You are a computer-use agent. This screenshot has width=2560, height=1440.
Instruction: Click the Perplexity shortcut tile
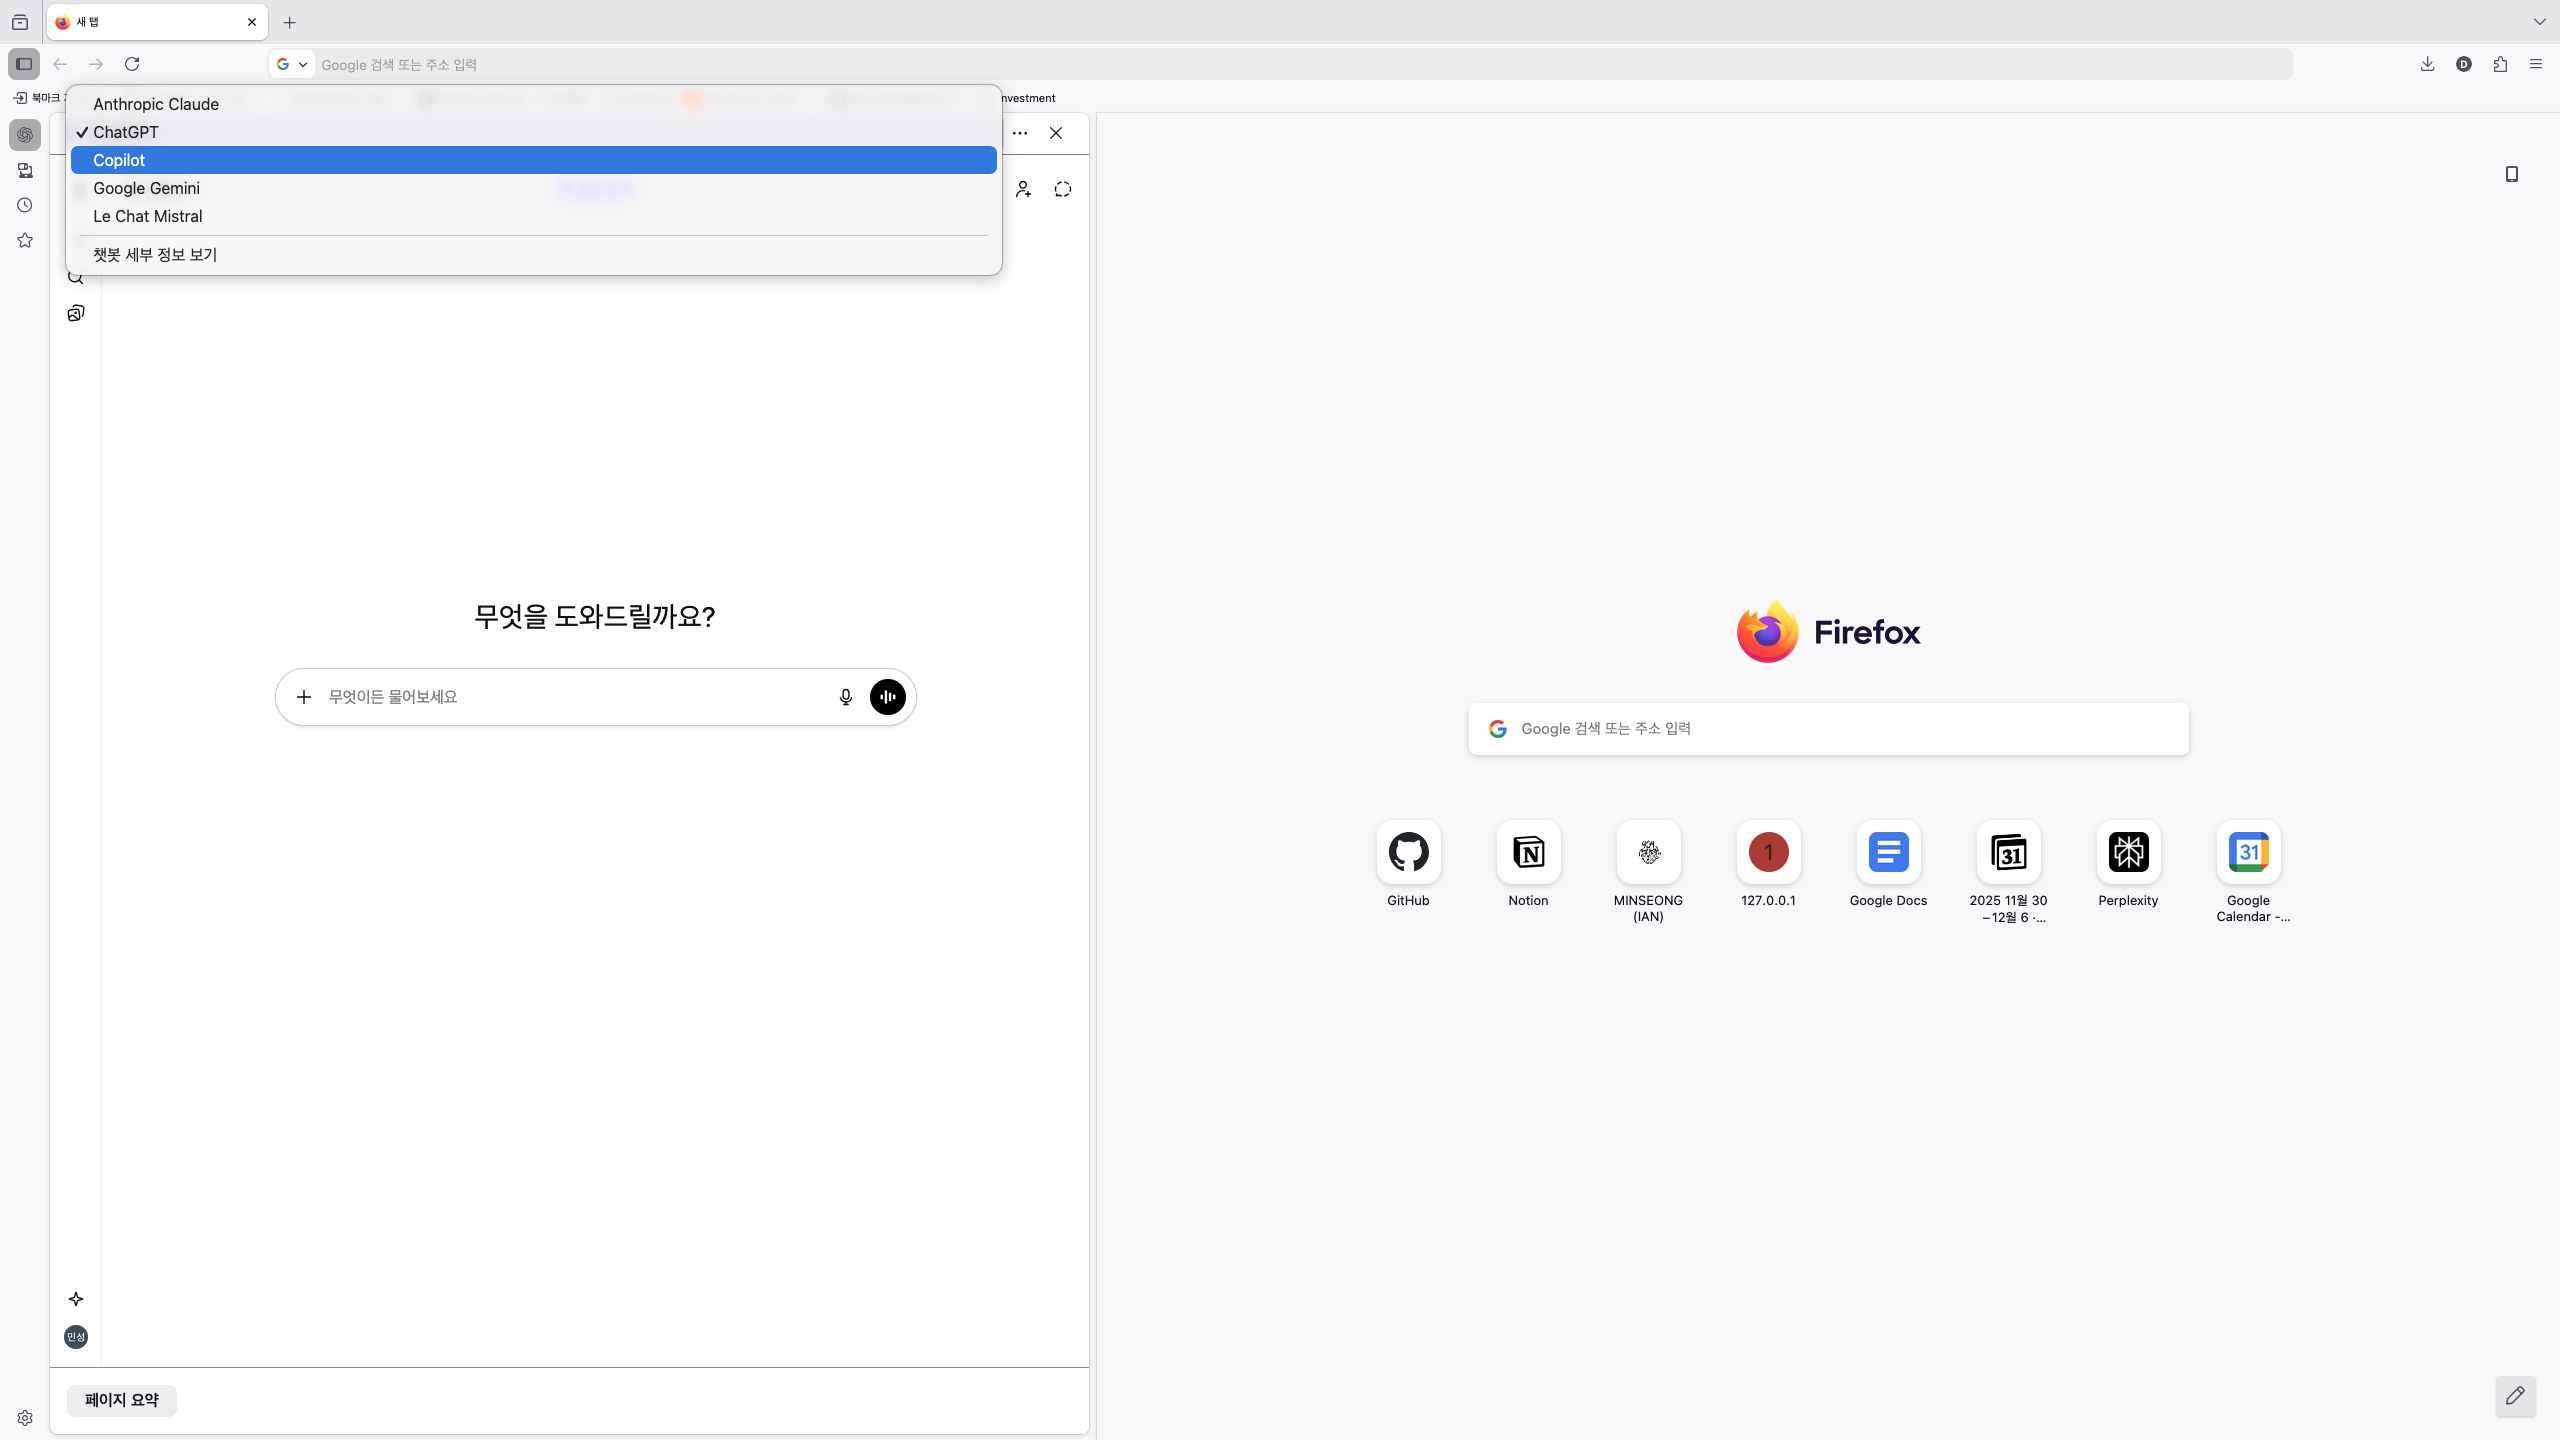click(2128, 853)
